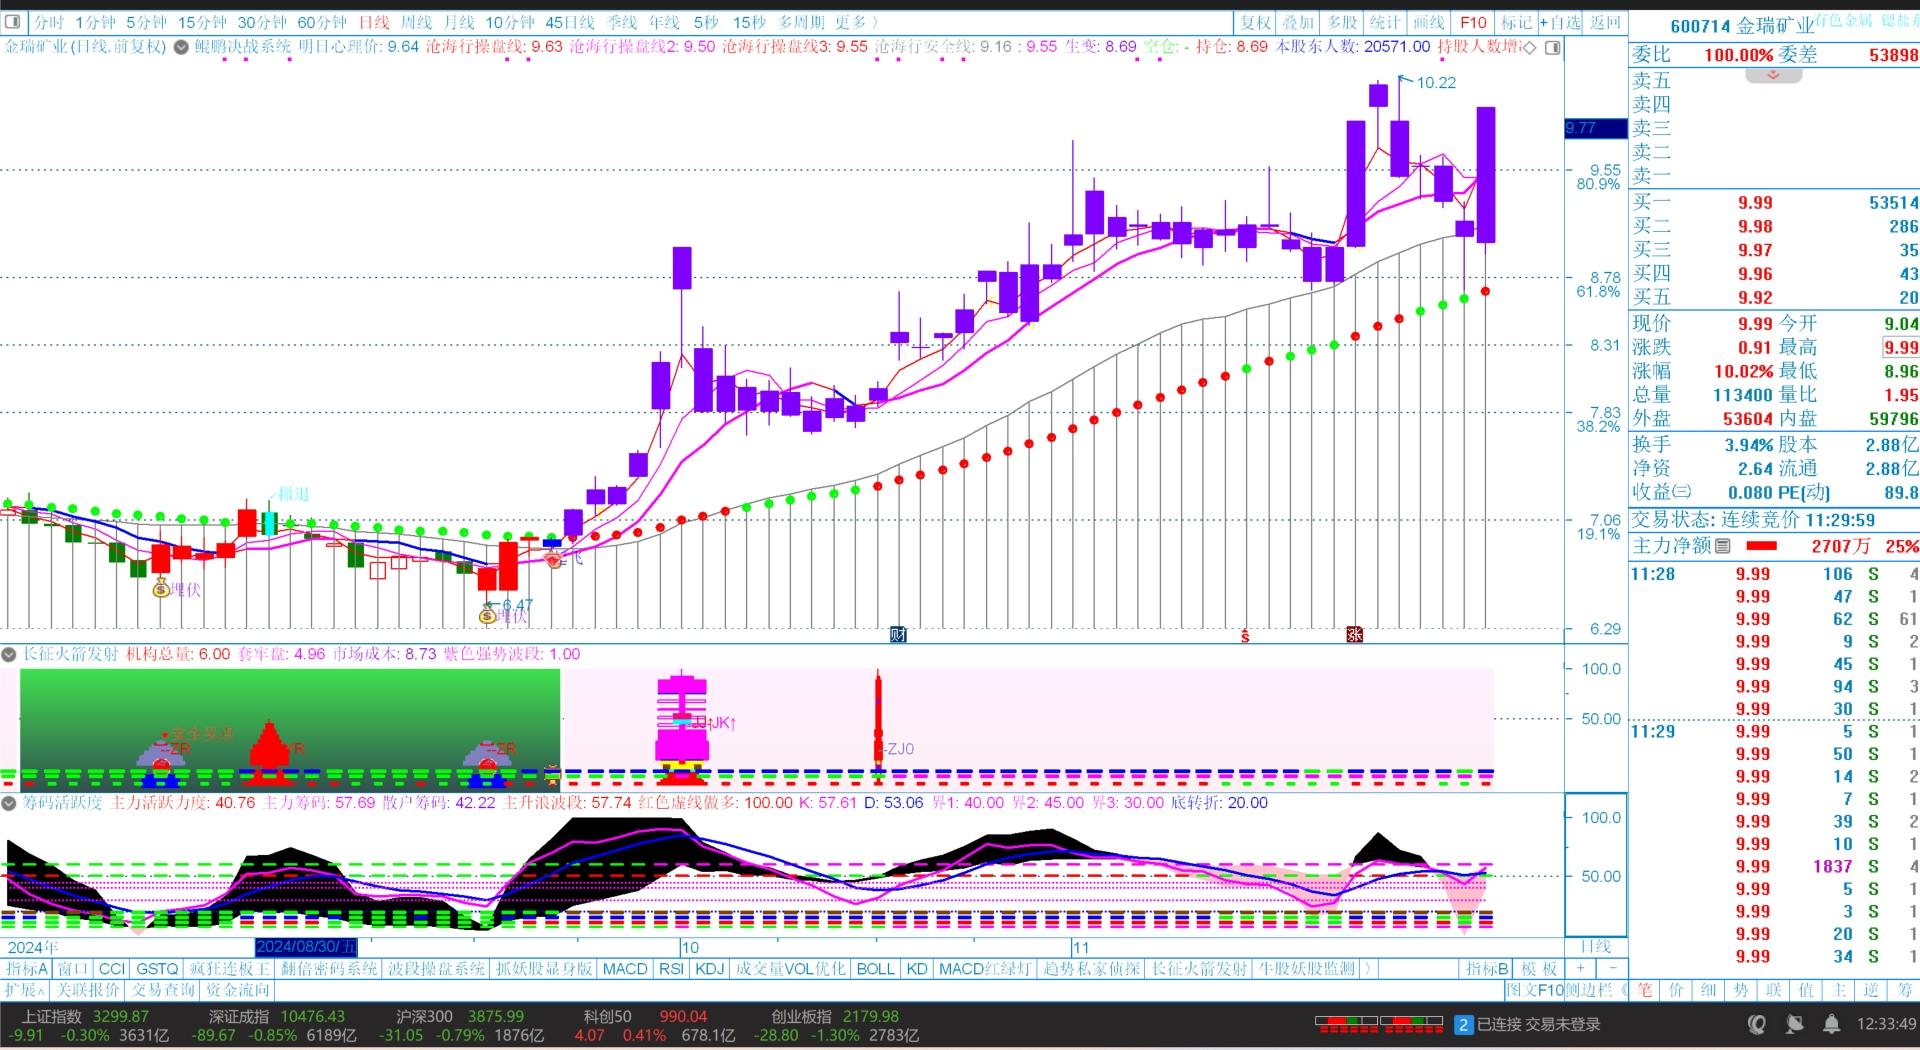Click the 涨 marker on the chart timeline
This screenshot has height=1050, width=1920.
click(1354, 634)
